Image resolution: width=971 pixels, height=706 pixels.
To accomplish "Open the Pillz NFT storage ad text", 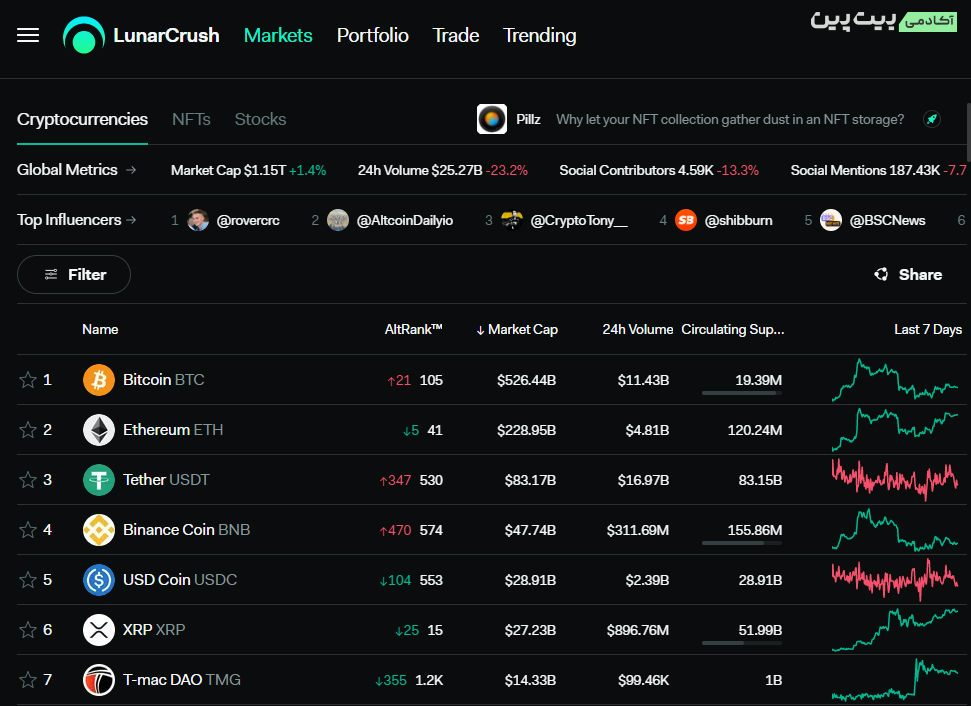I will pyautogui.click(x=730, y=120).
